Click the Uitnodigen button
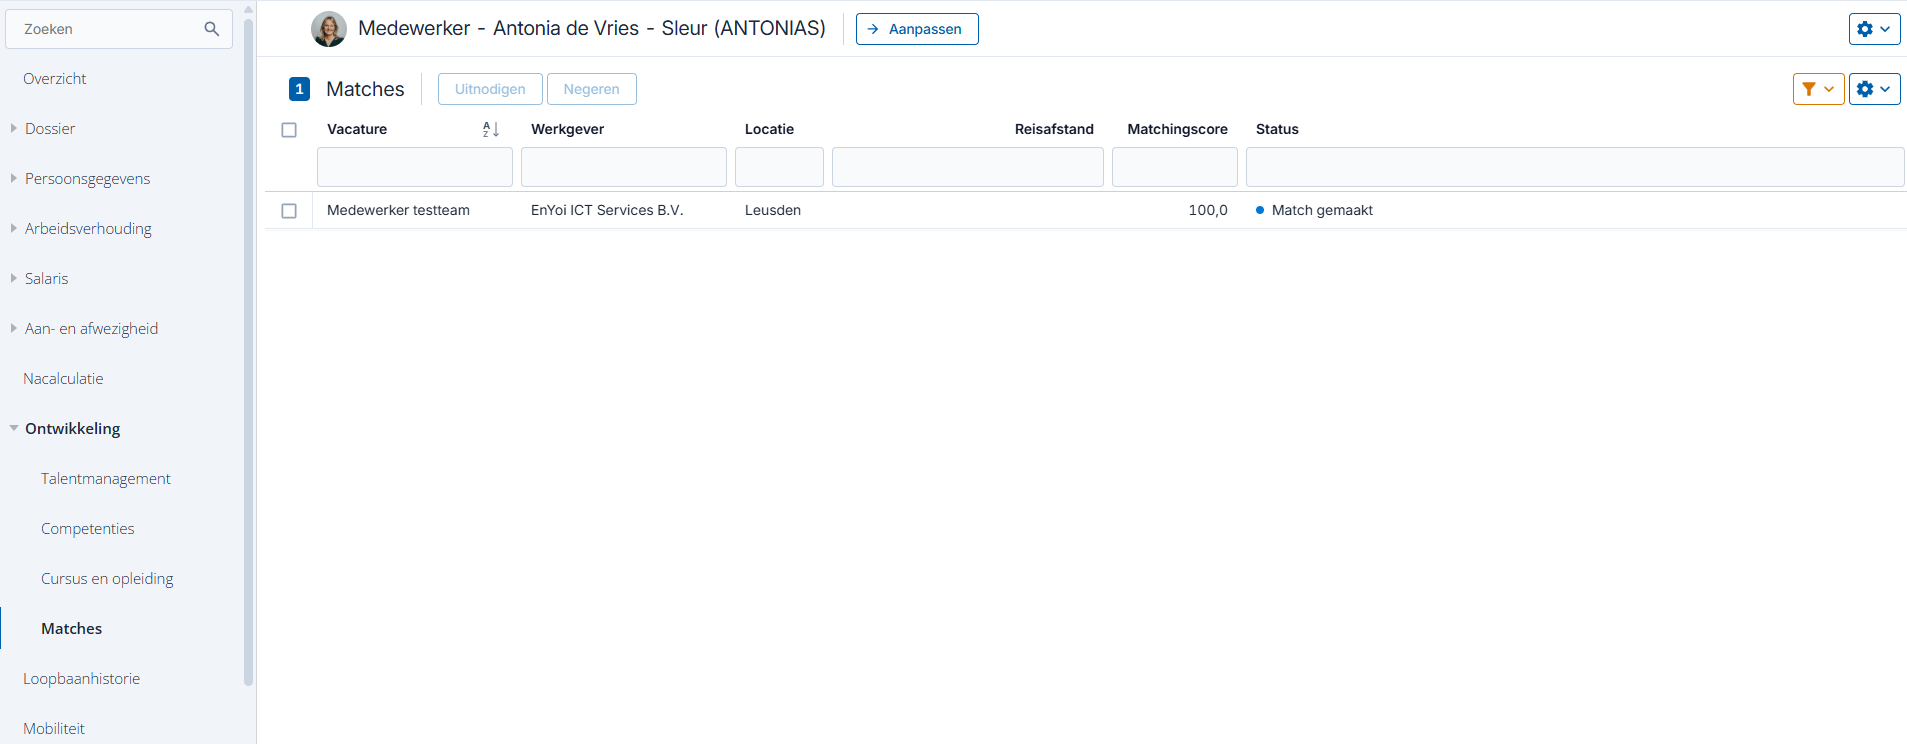 pos(490,89)
